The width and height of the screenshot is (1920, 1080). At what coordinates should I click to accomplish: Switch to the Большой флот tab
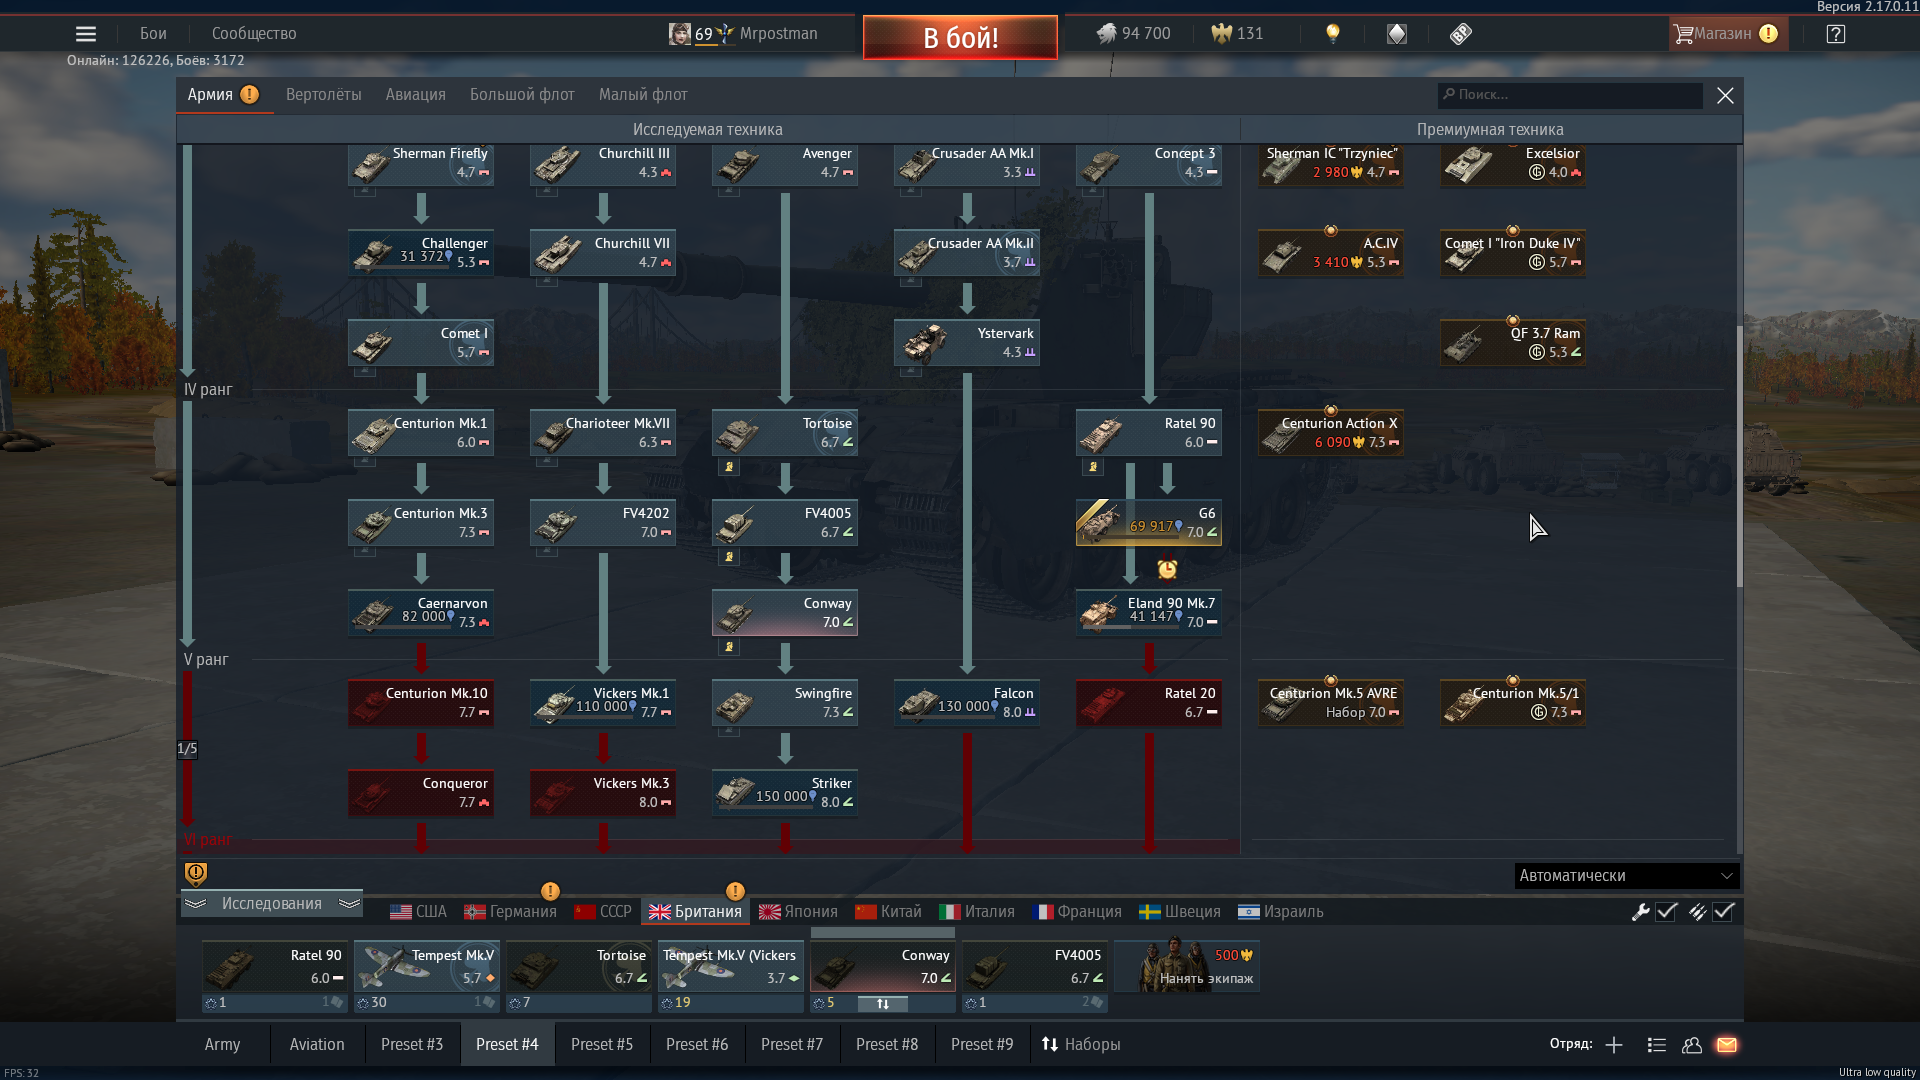point(522,95)
